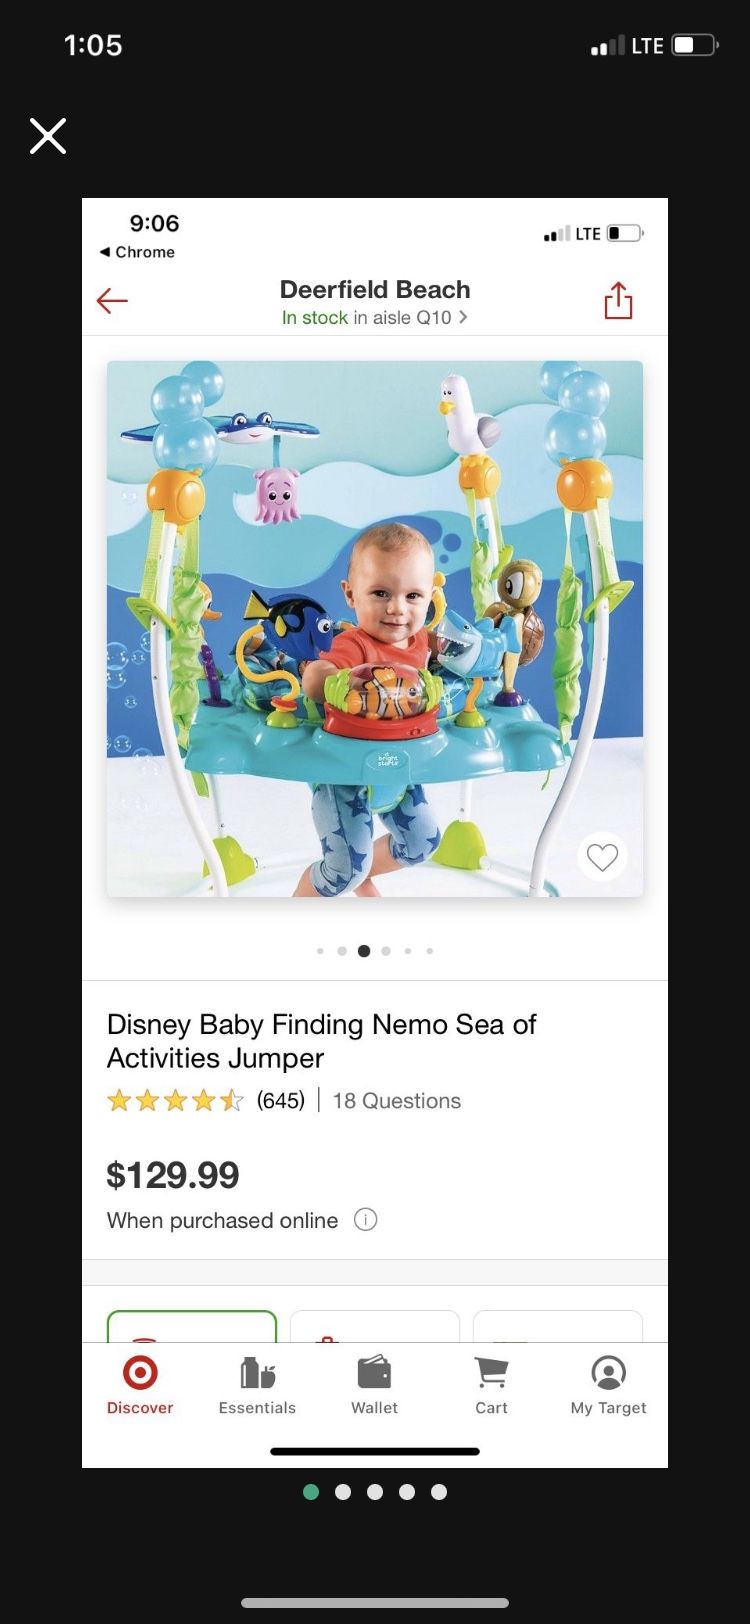Add jumper to favorites with heart icon
750x1624 pixels.
point(602,857)
